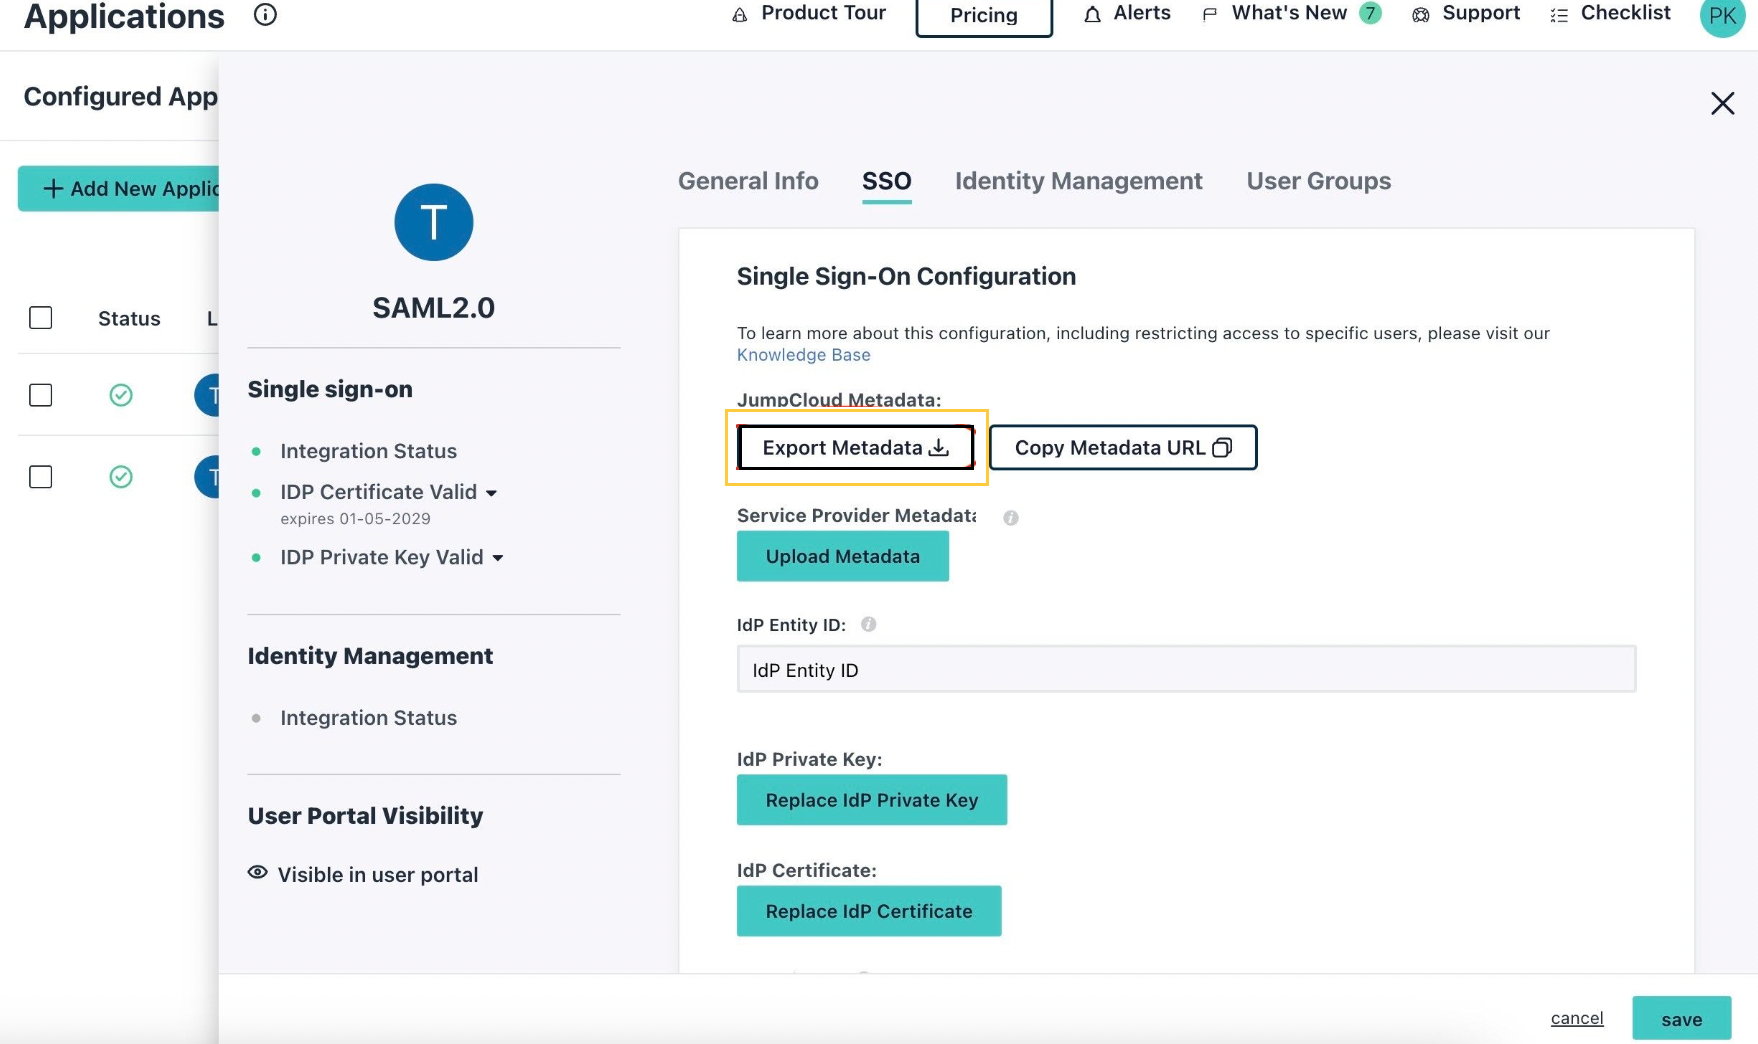Click Upload Metadata button
The width and height of the screenshot is (1758, 1044).
843,556
